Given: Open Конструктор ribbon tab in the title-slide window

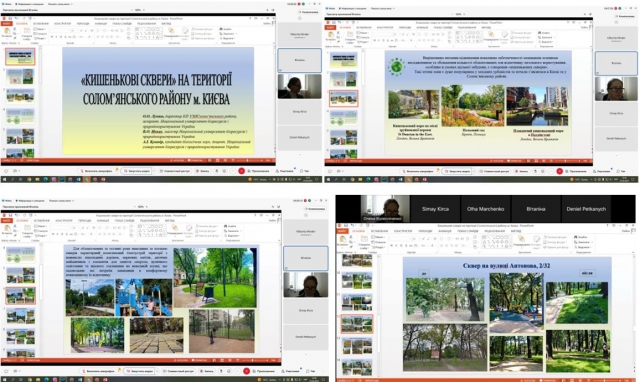Looking at the screenshot, I should tap(62, 24).
